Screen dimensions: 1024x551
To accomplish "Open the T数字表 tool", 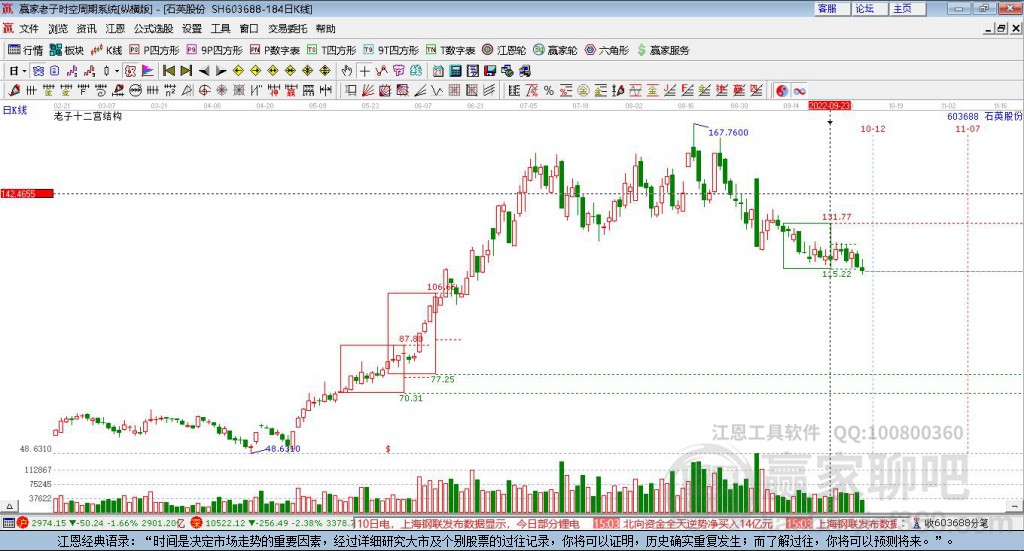I will coord(451,50).
